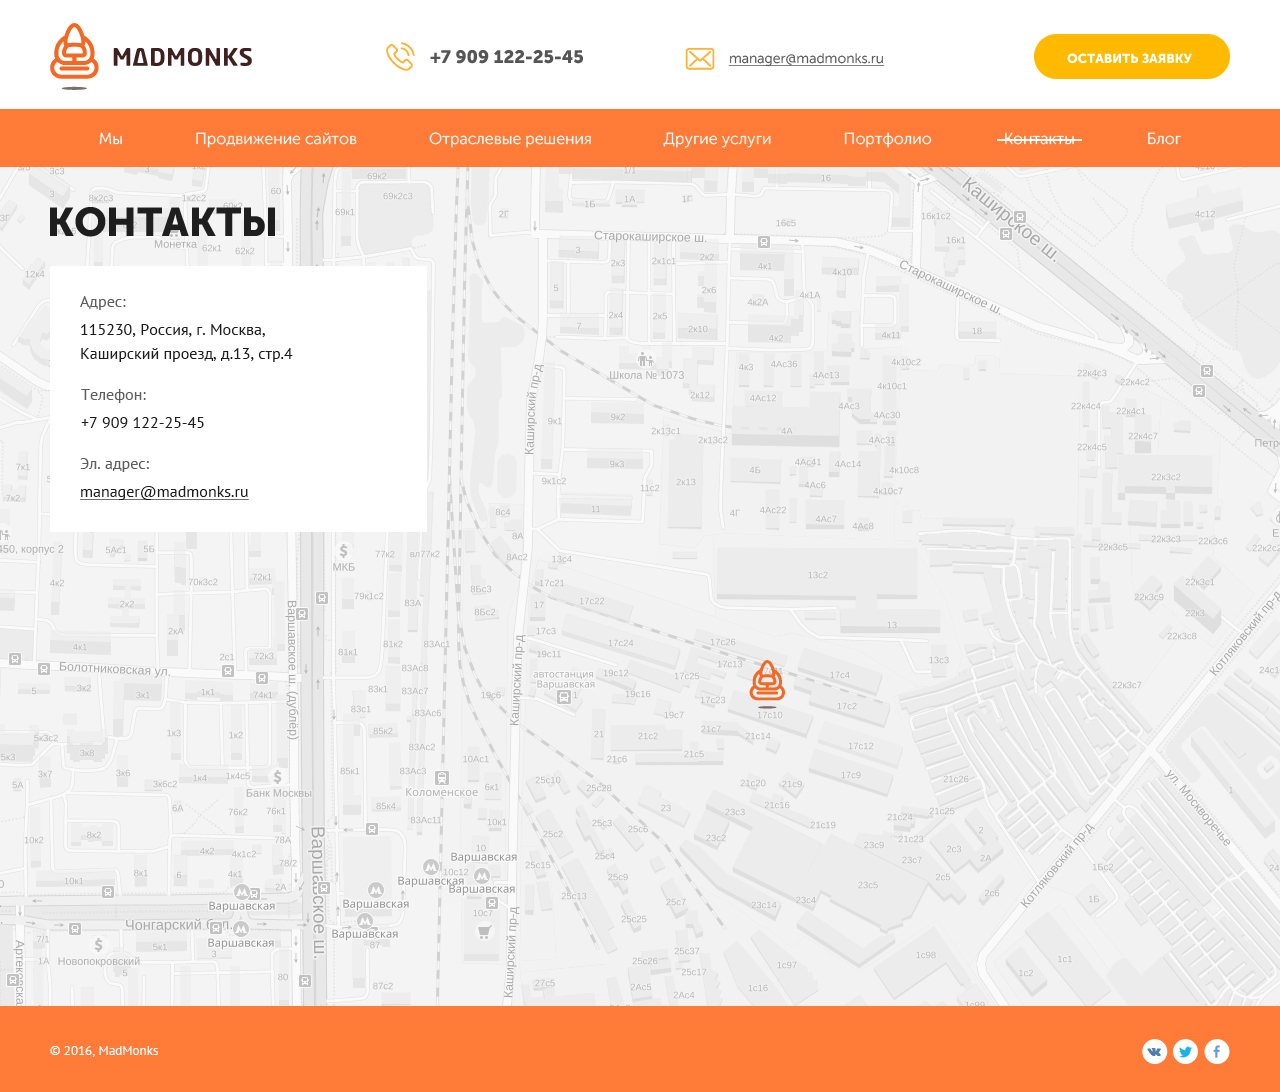Click the header phone number +7 909 122-25-45

pos(506,57)
